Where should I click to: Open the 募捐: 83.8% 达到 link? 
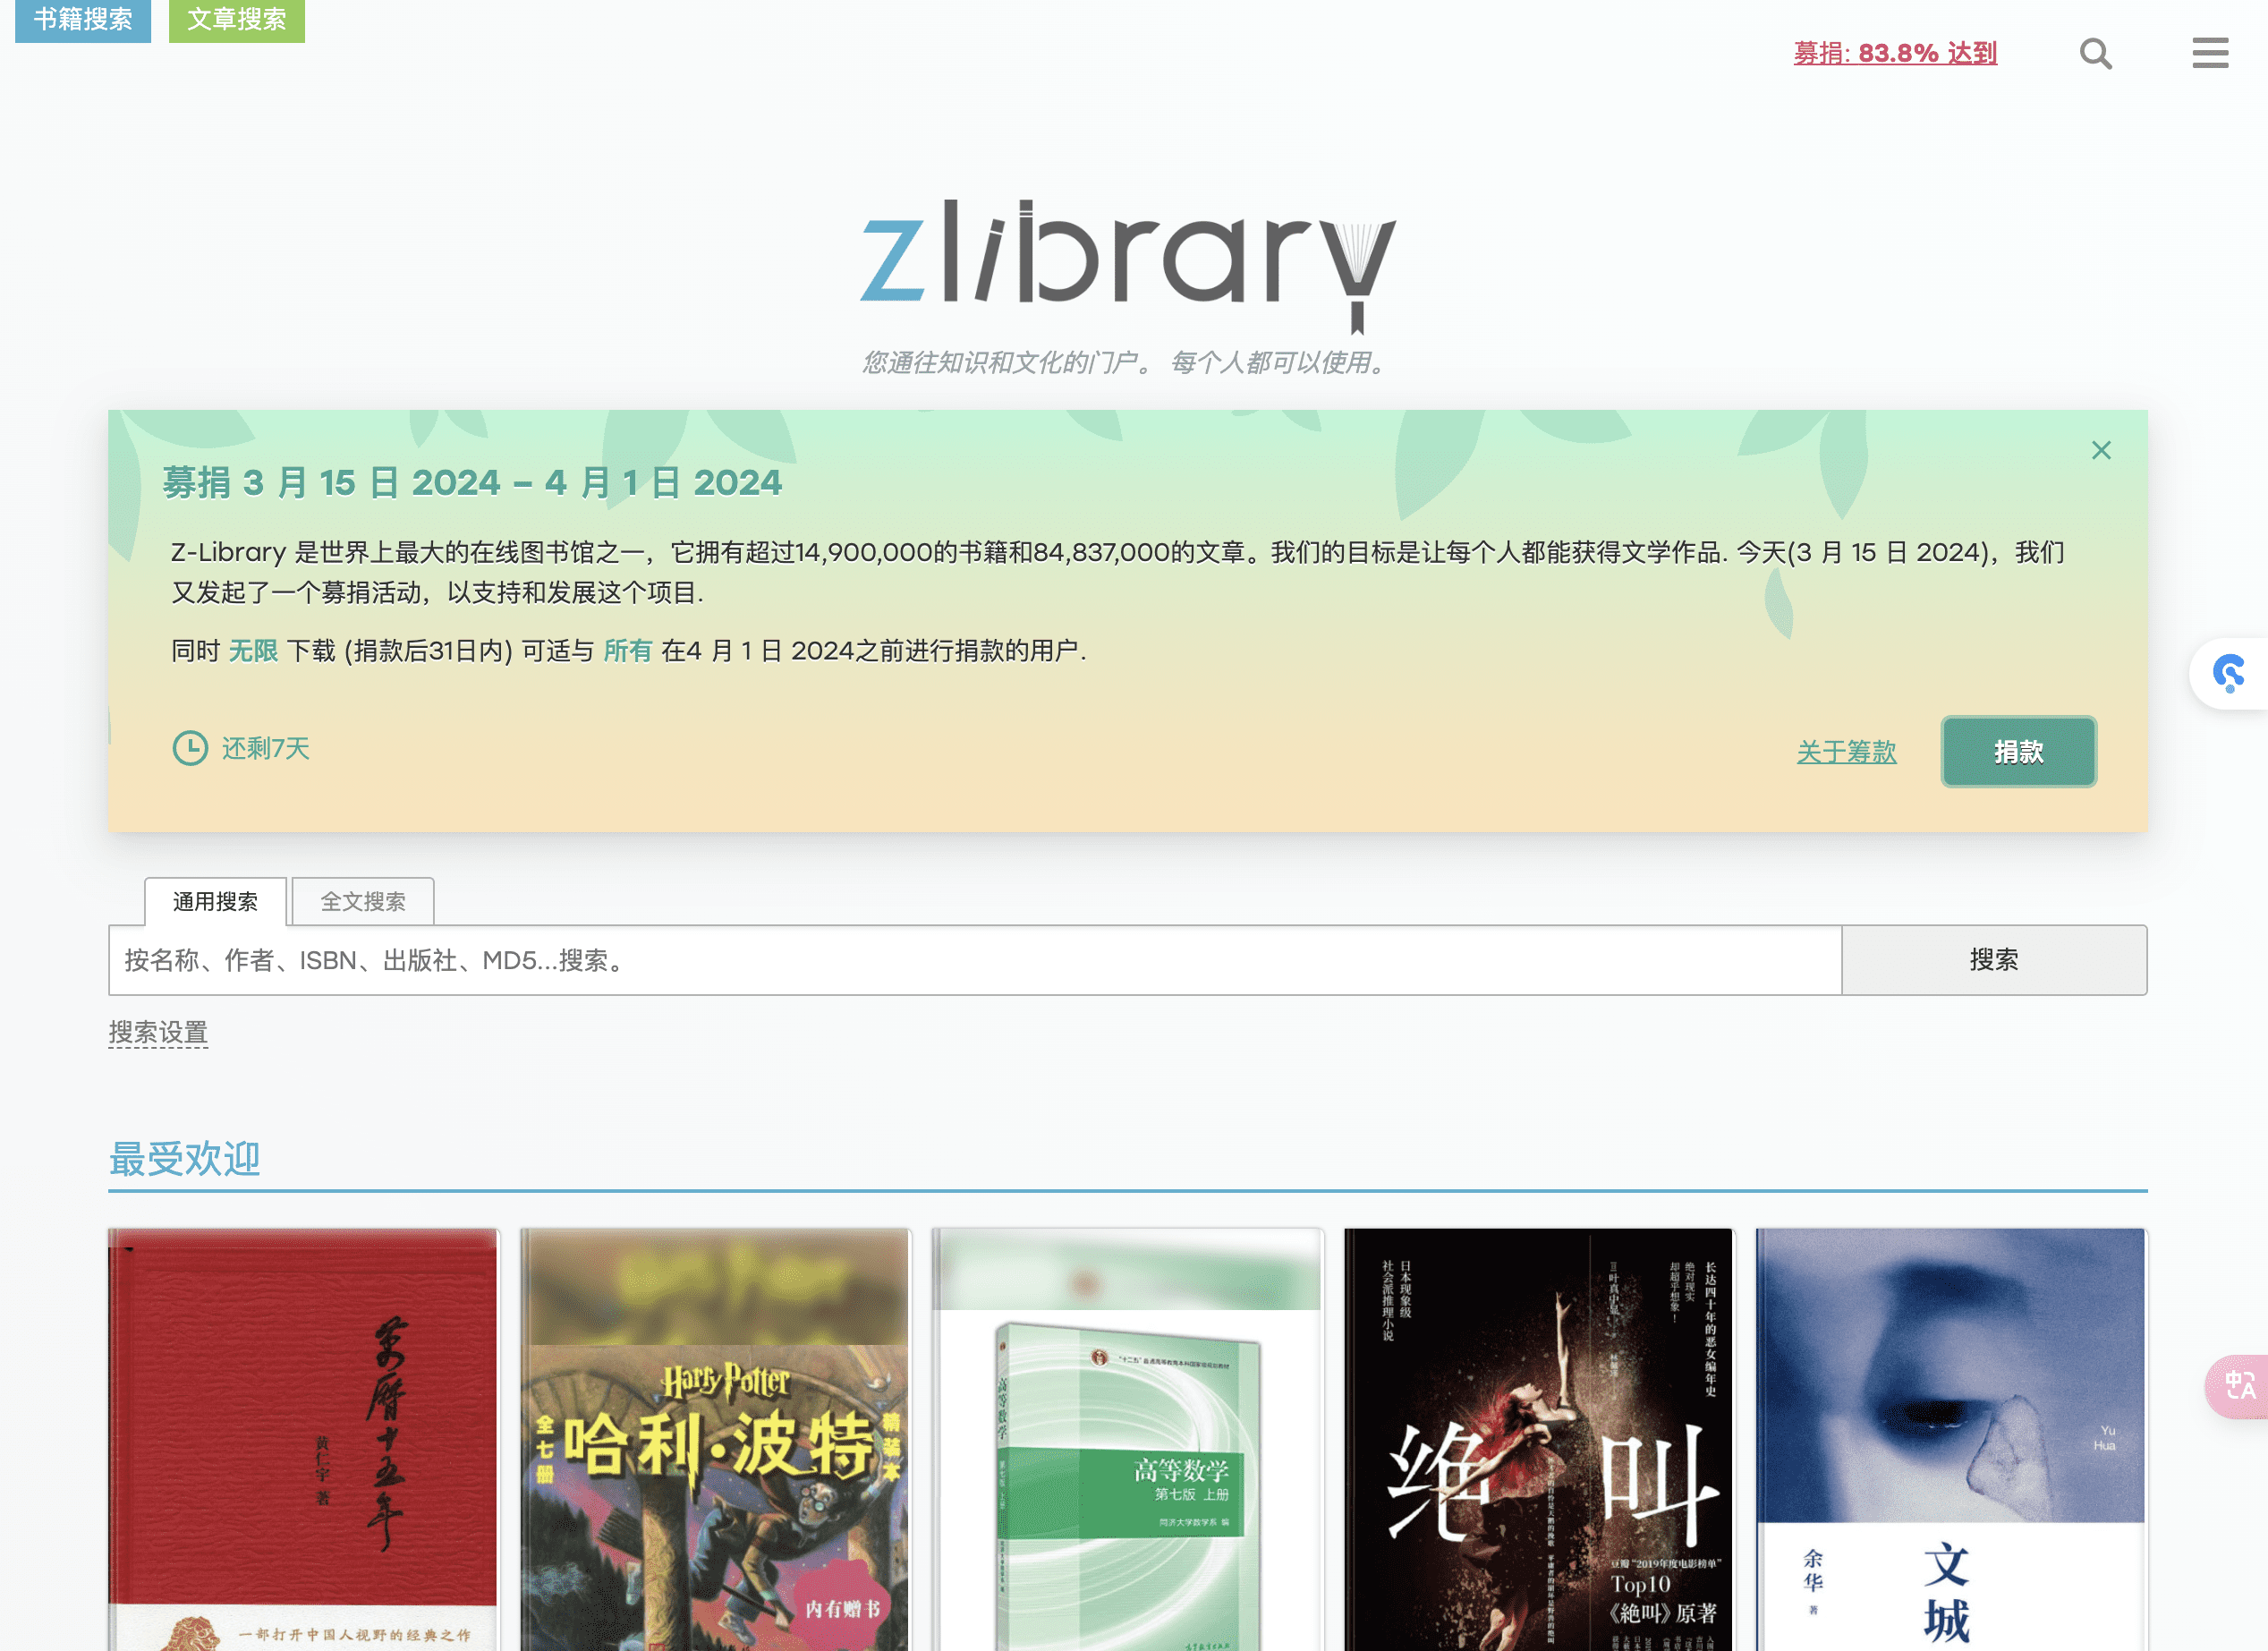pyautogui.click(x=1895, y=53)
